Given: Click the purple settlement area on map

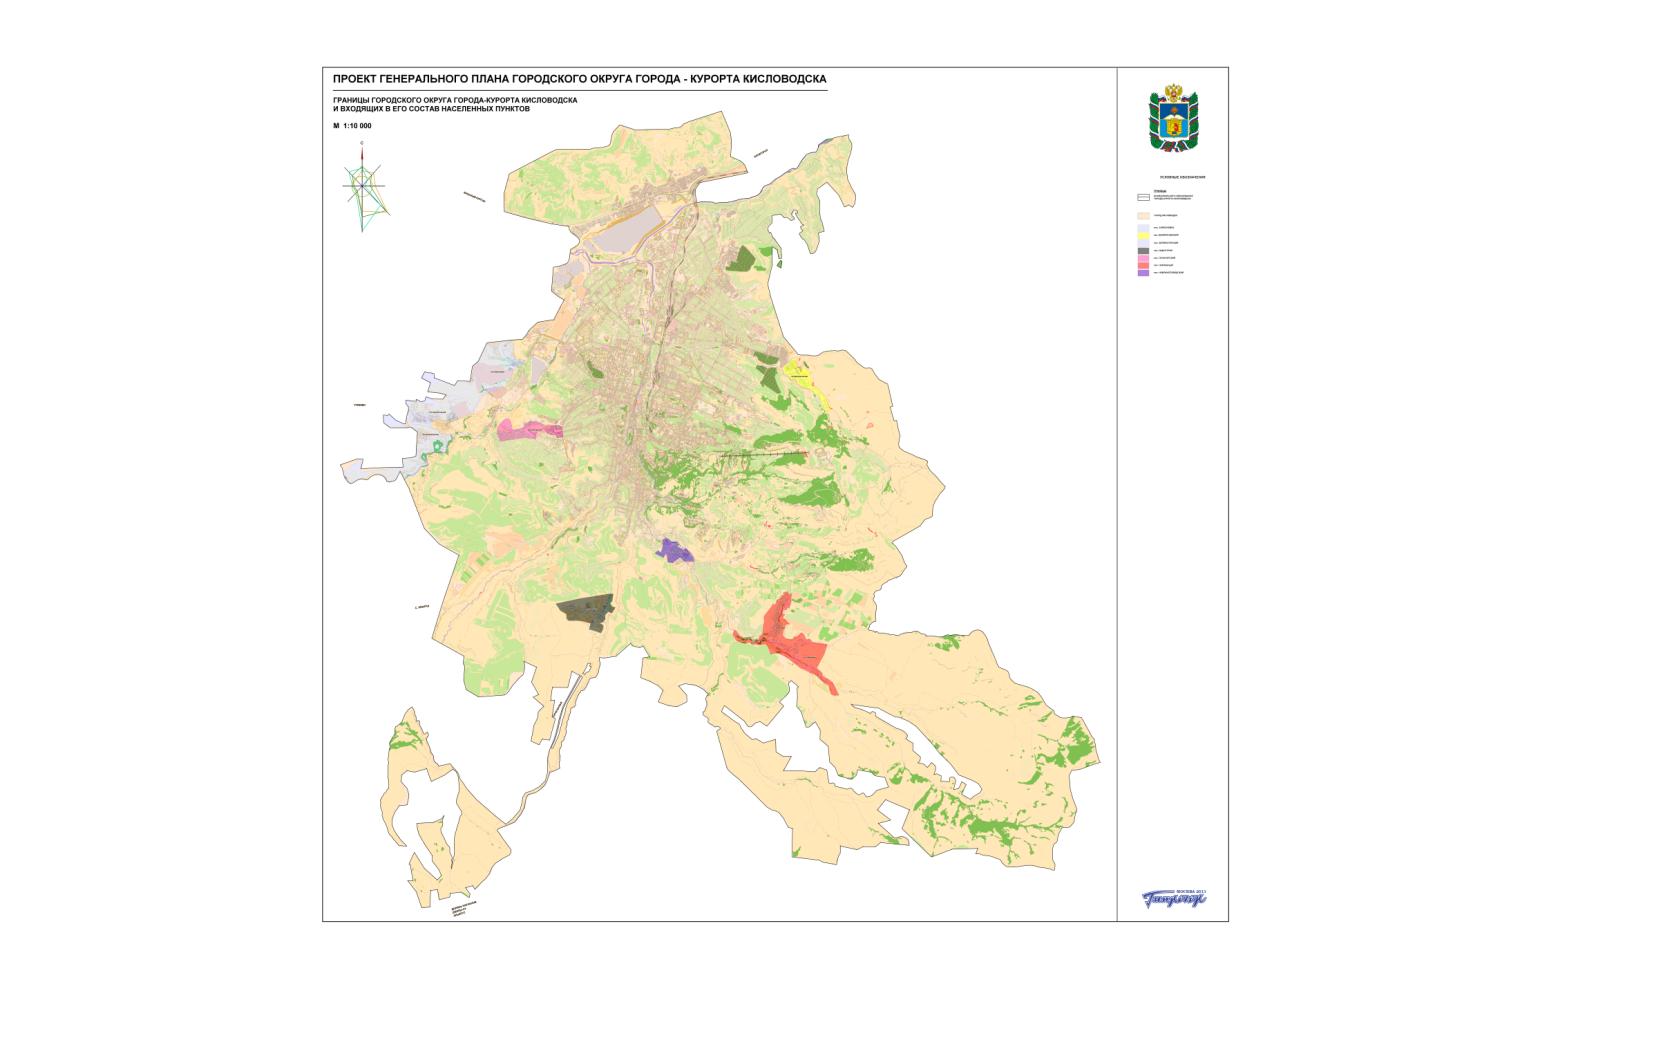Looking at the screenshot, I should pos(675,550).
